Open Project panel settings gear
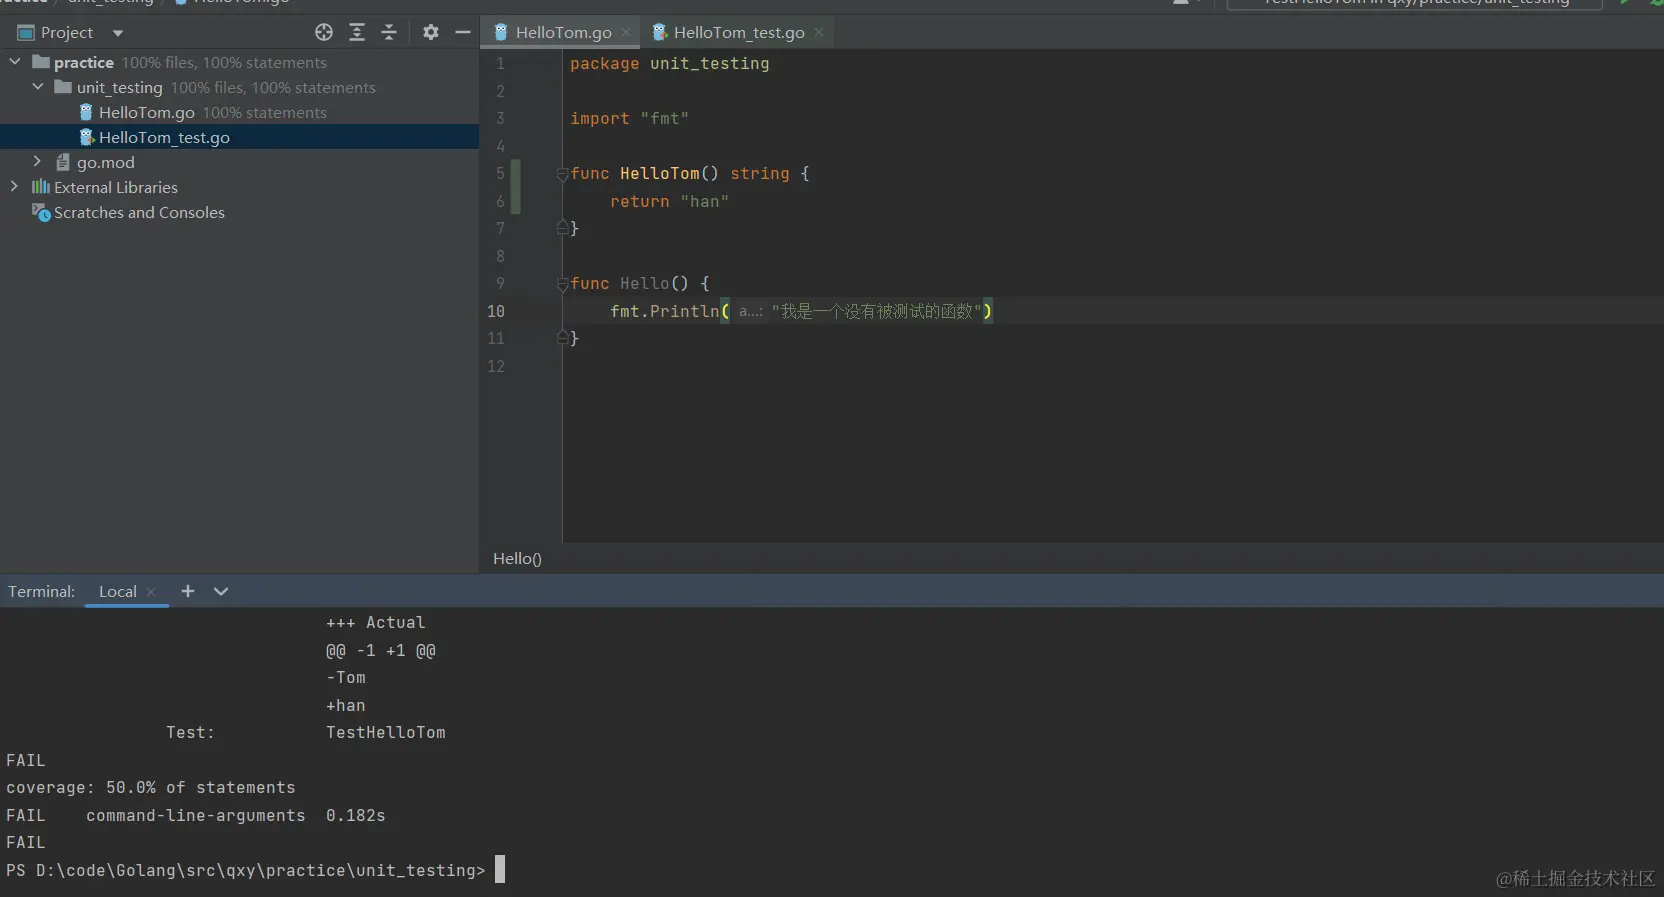The width and height of the screenshot is (1664, 897). point(430,32)
